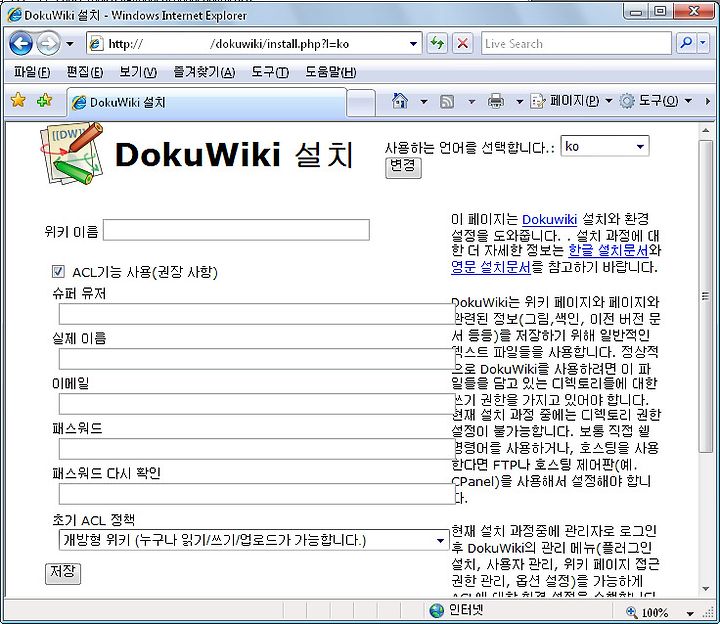Click the 슈퍼 유저 input field
The image size is (720, 624).
[257, 314]
